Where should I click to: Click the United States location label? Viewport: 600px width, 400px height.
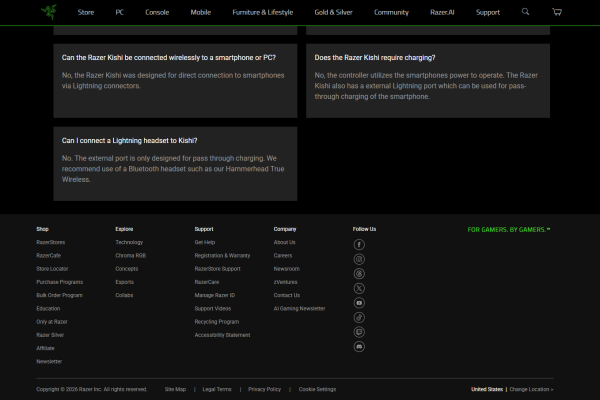coord(487,389)
